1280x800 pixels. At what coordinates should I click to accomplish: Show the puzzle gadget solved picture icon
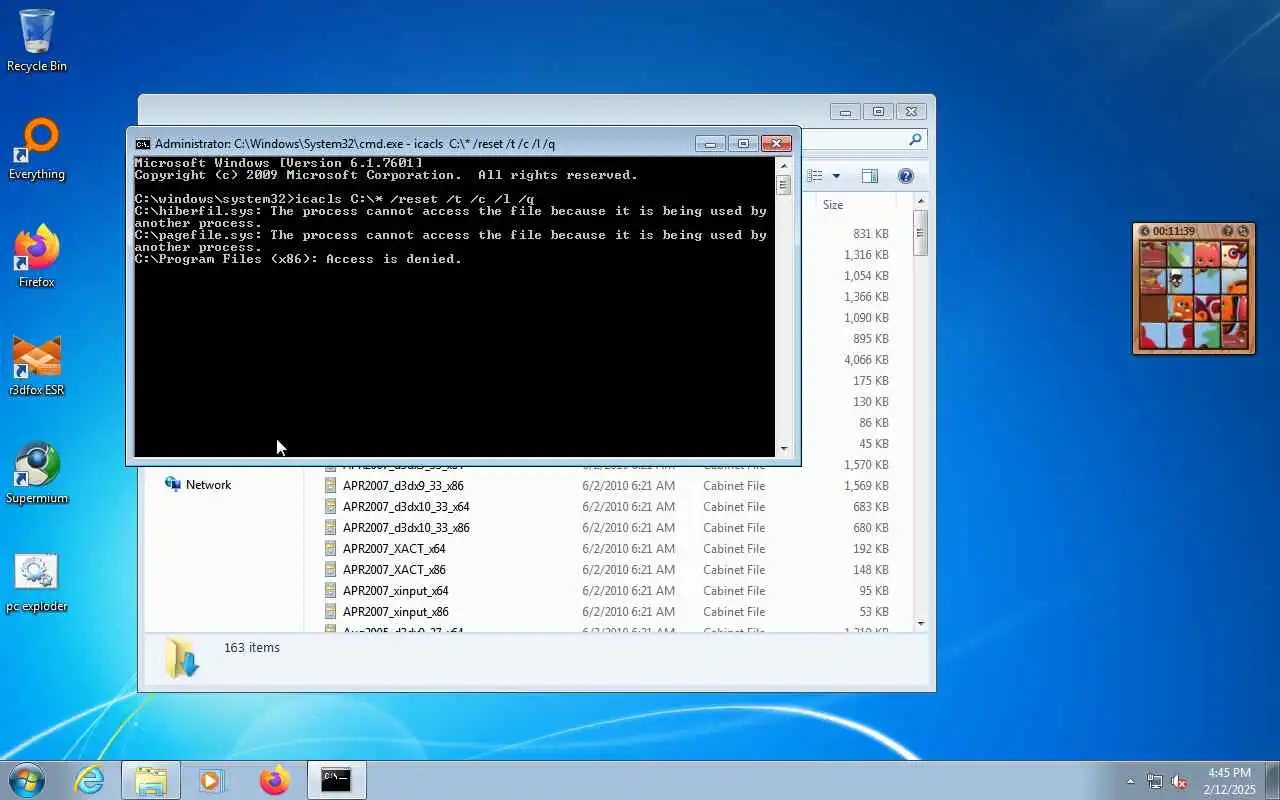[x=1228, y=231]
